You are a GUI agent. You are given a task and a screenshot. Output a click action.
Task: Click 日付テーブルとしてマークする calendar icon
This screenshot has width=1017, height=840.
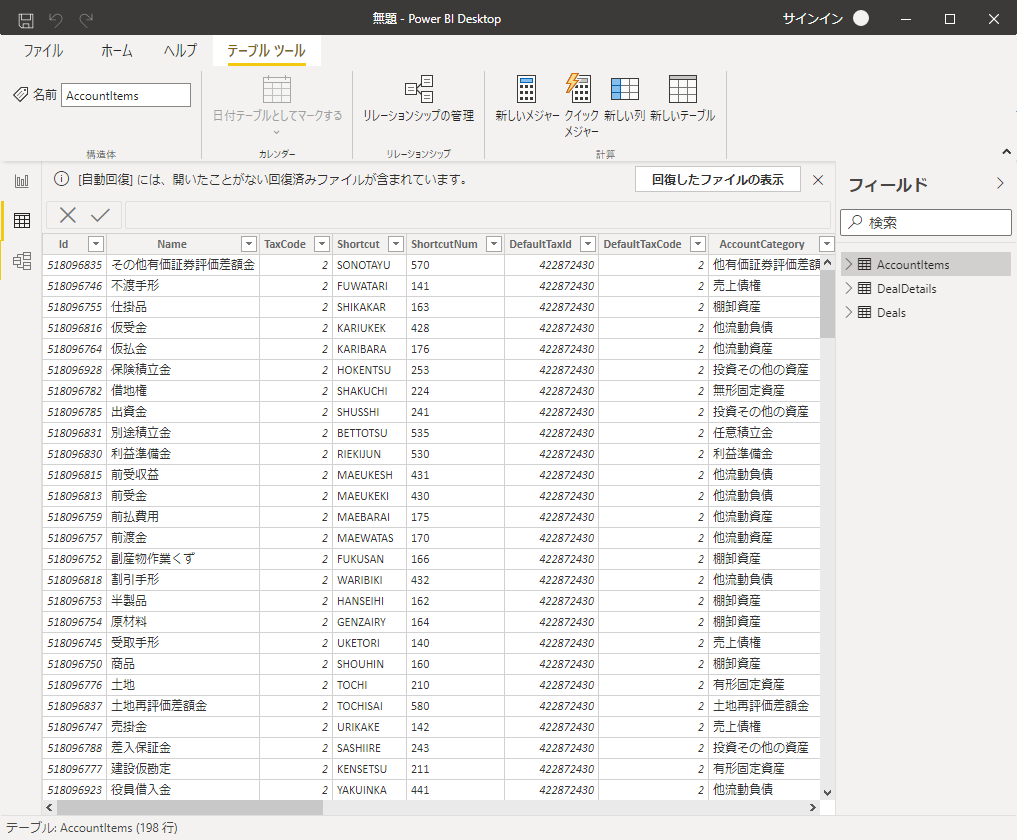(x=277, y=90)
